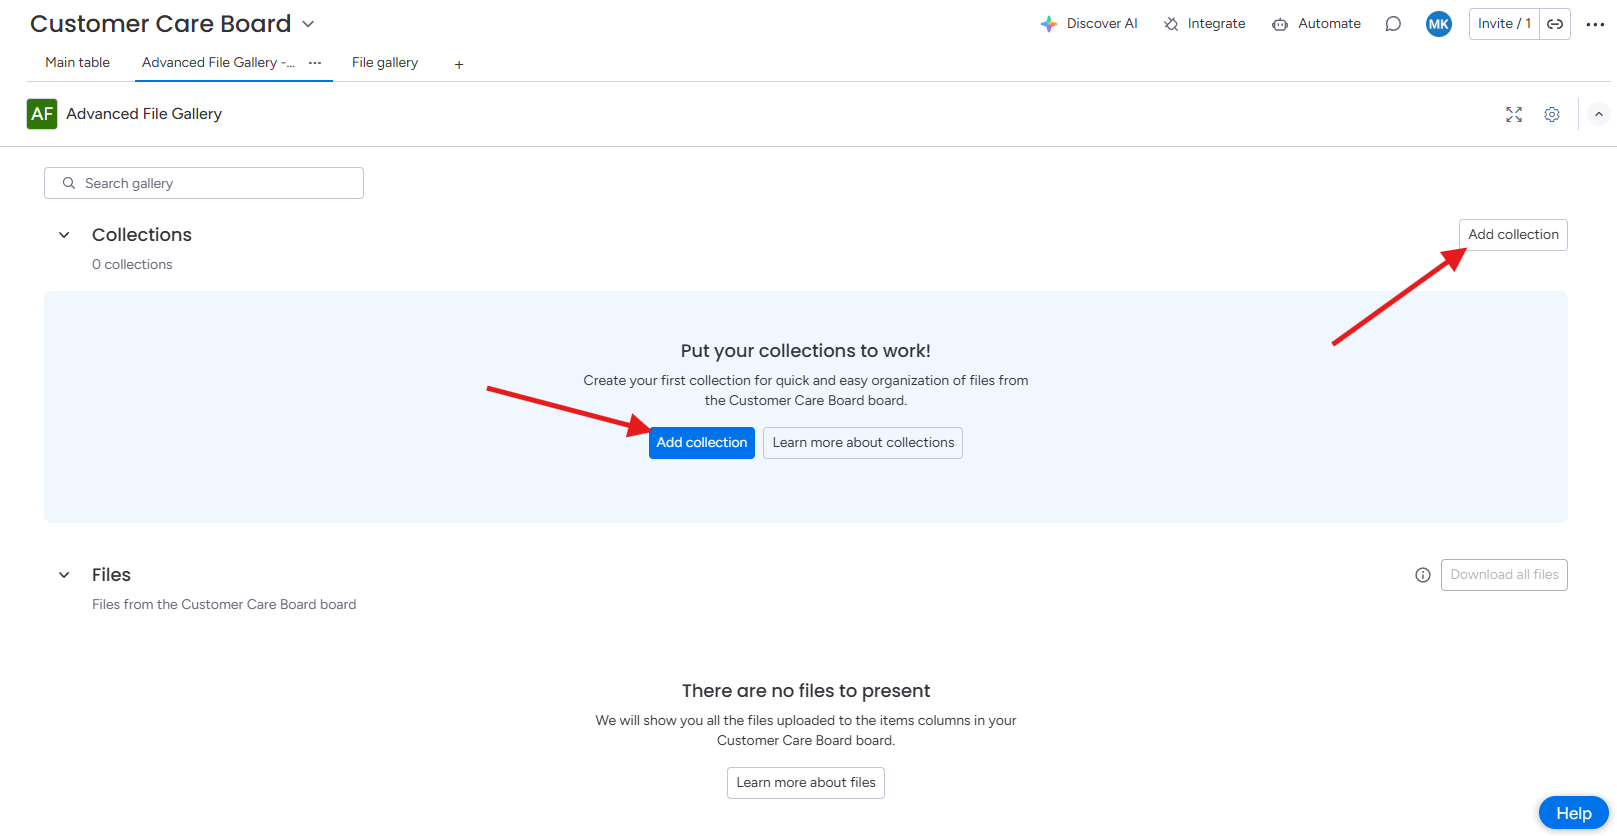Collapse header with up chevron button
Screen dimensions: 1617x836
point(1599,114)
